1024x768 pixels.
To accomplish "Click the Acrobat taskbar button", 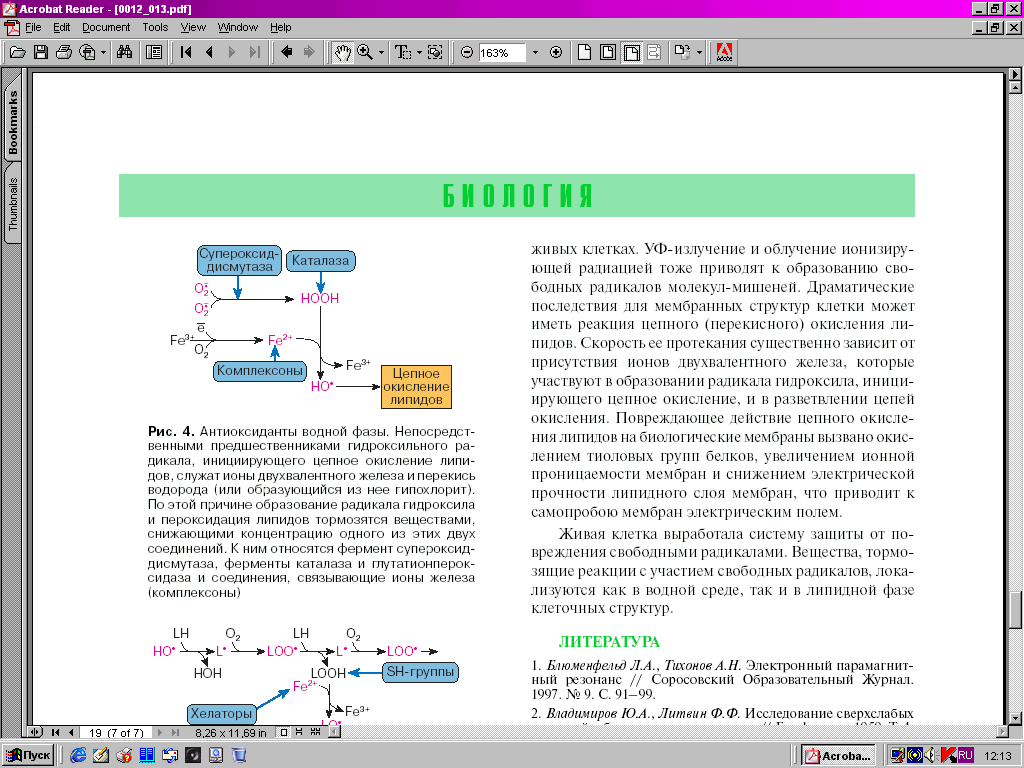I will point(838,755).
